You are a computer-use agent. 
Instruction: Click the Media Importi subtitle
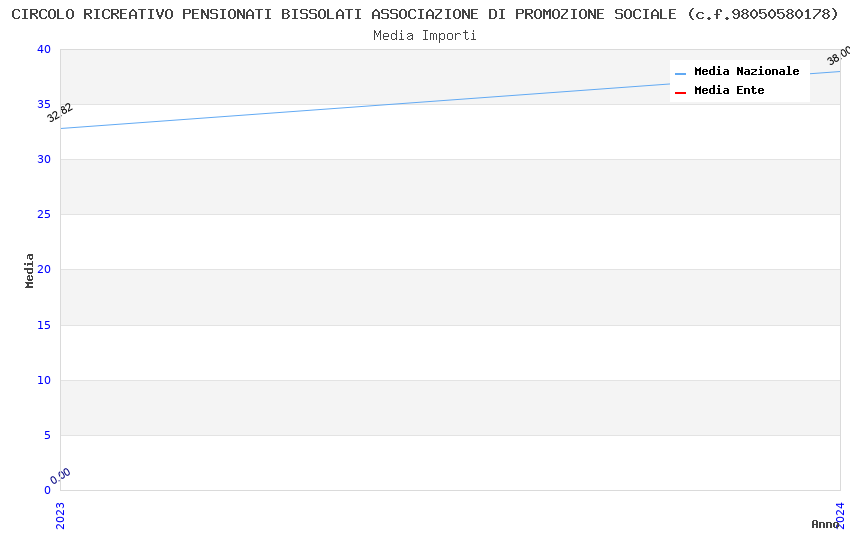click(425, 36)
